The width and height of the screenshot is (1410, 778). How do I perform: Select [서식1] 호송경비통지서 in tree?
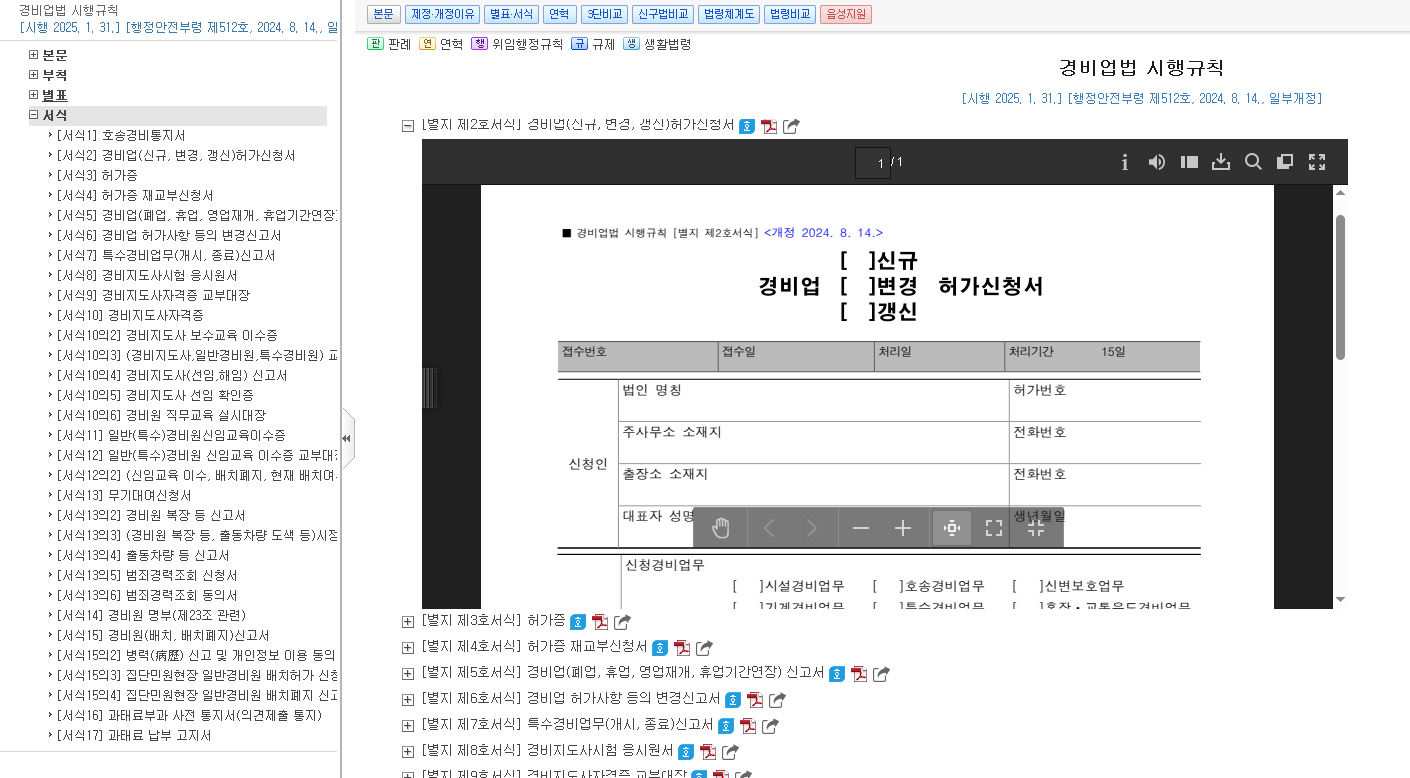coord(121,135)
